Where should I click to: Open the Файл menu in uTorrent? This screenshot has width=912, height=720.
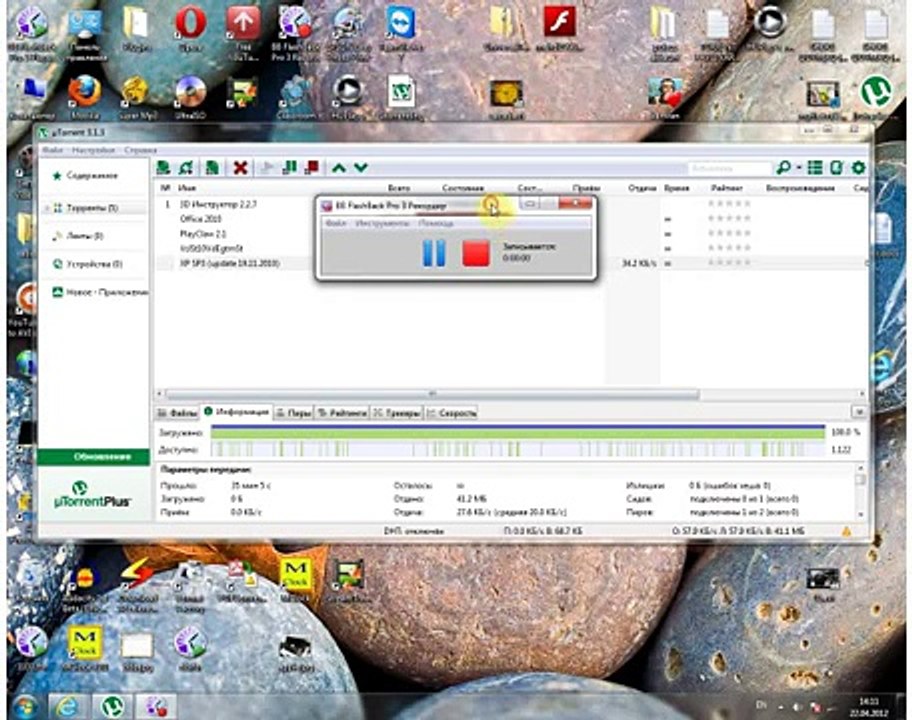(x=53, y=150)
